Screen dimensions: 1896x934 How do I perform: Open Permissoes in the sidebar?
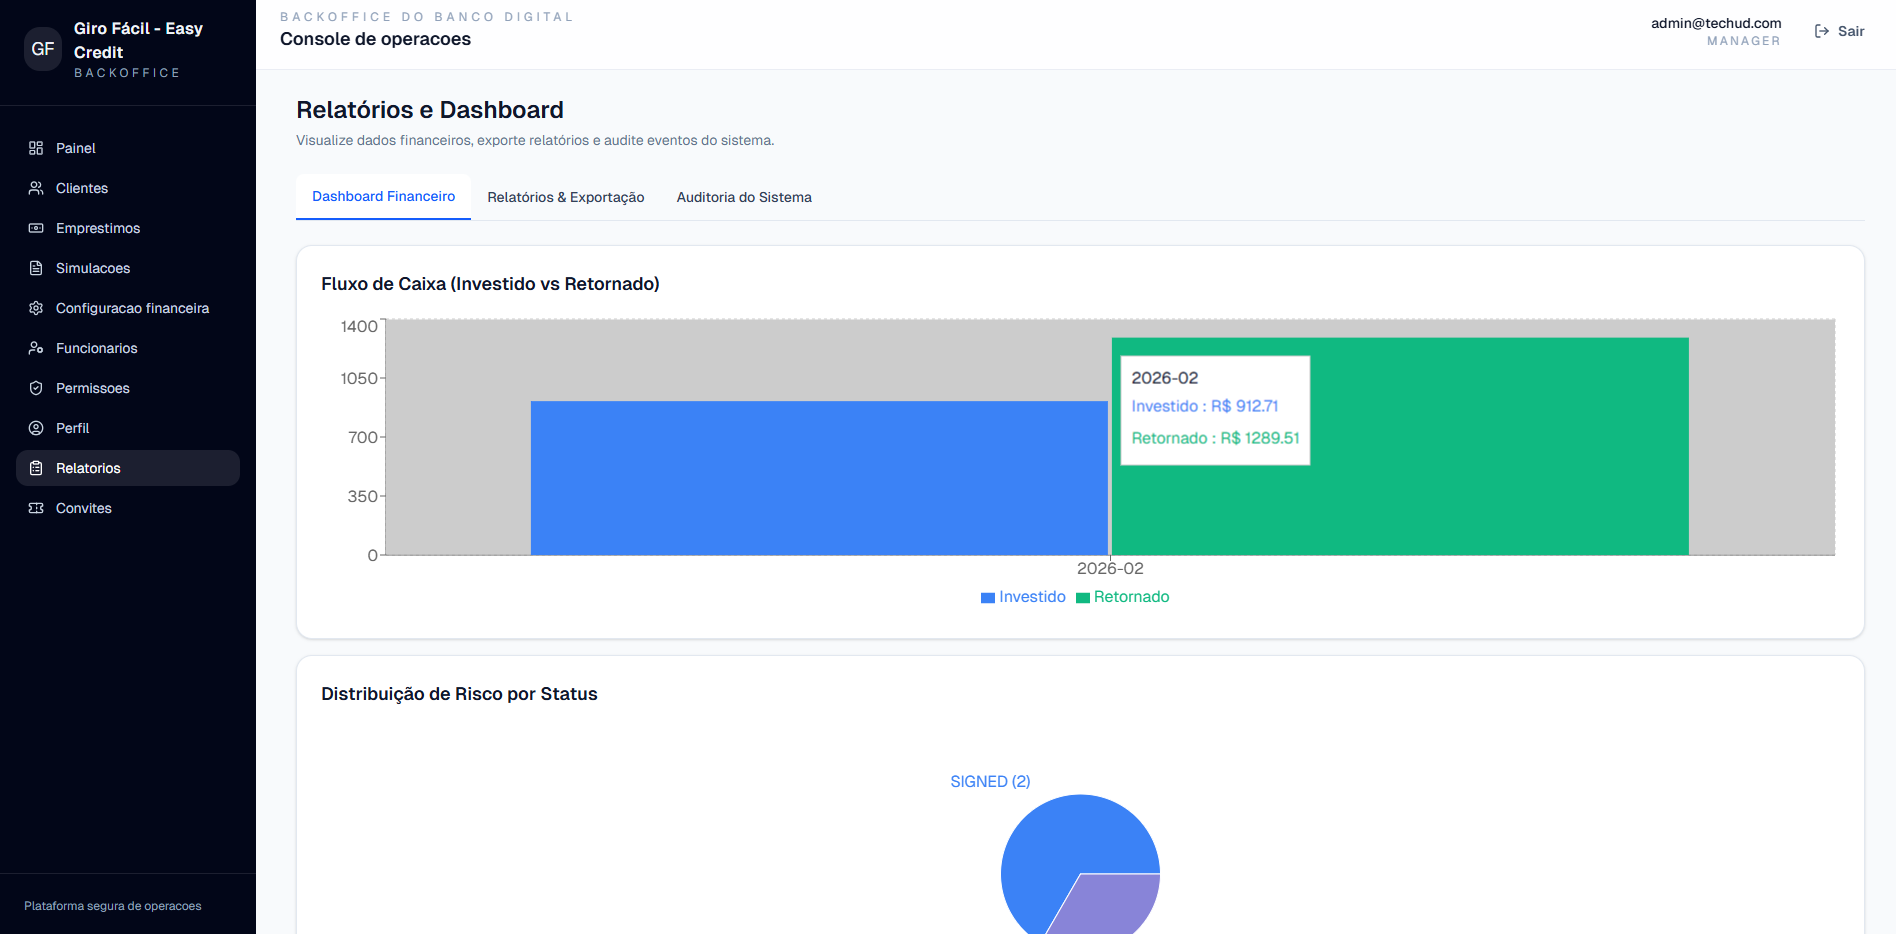point(128,388)
